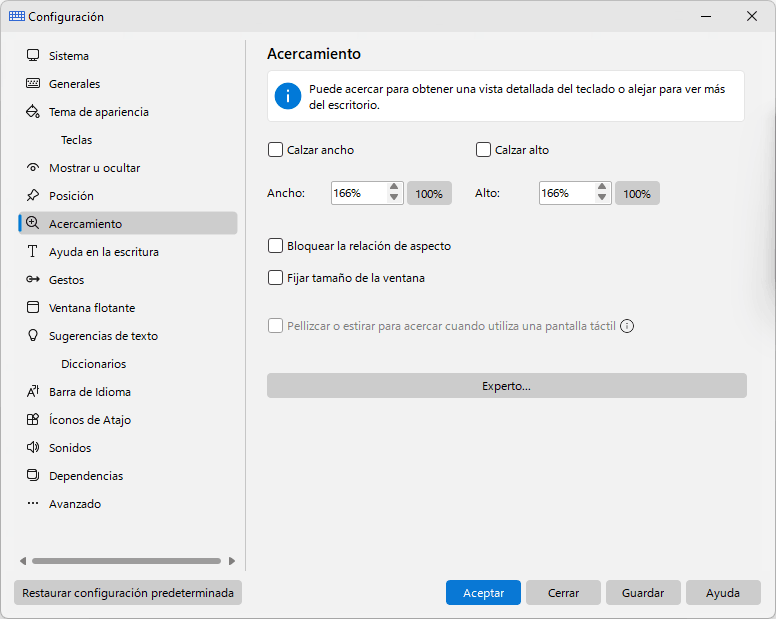Decrease Alto value with down arrow

click(602, 197)
